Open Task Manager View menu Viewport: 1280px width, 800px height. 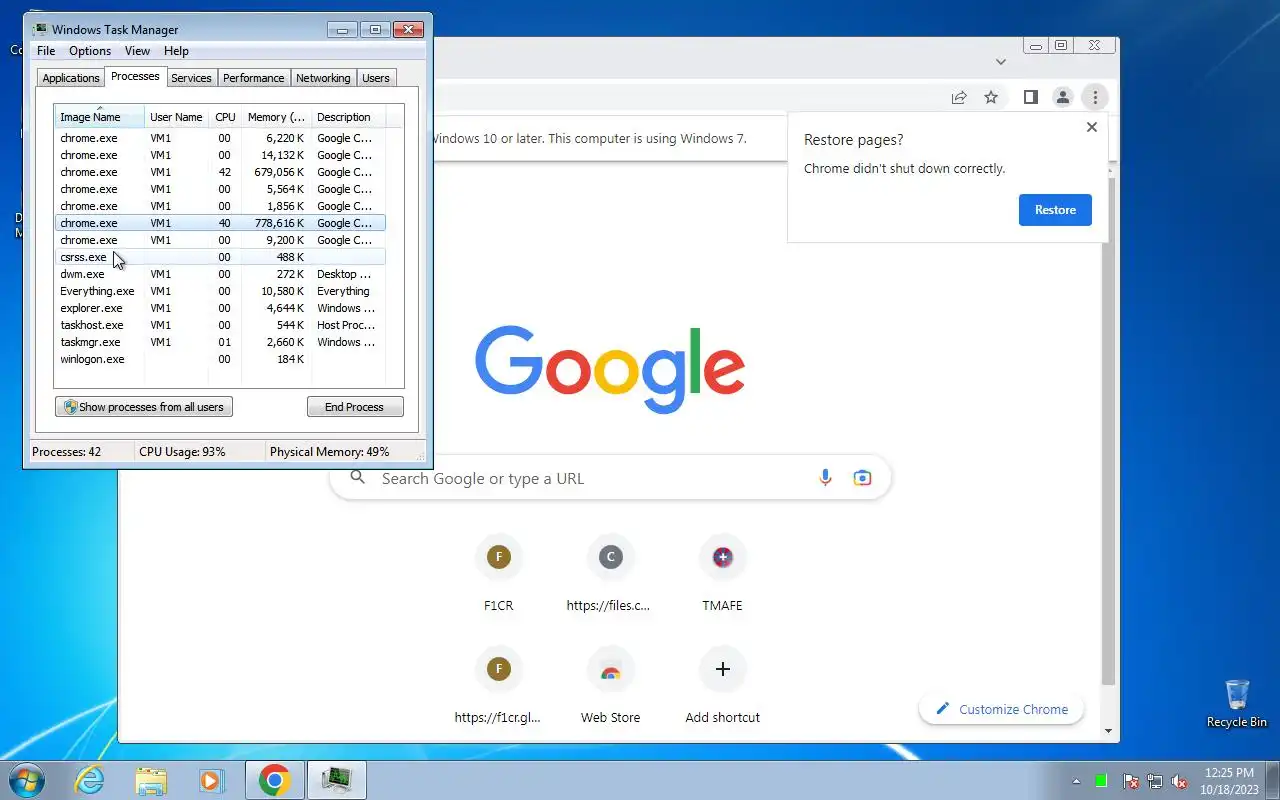tap(137, 51)
